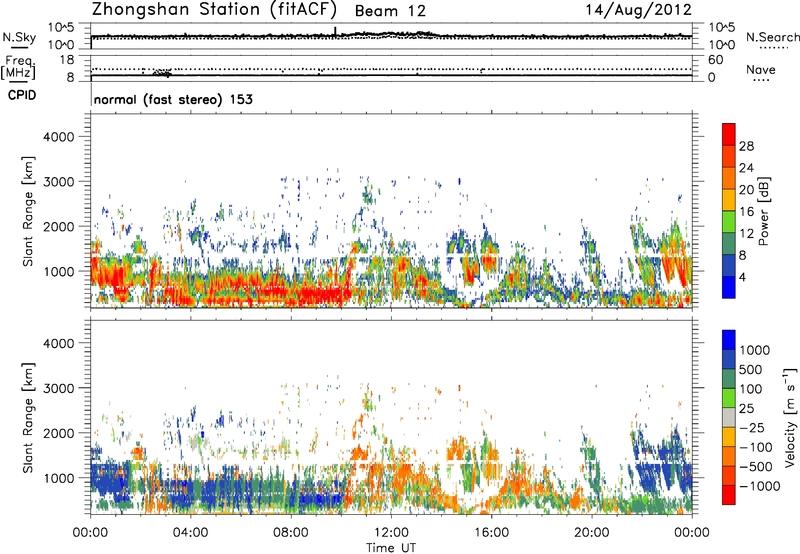800x554 pixels.
Task: Click the '4' tick on power colorbar
Action: click(x=743, y=277)
